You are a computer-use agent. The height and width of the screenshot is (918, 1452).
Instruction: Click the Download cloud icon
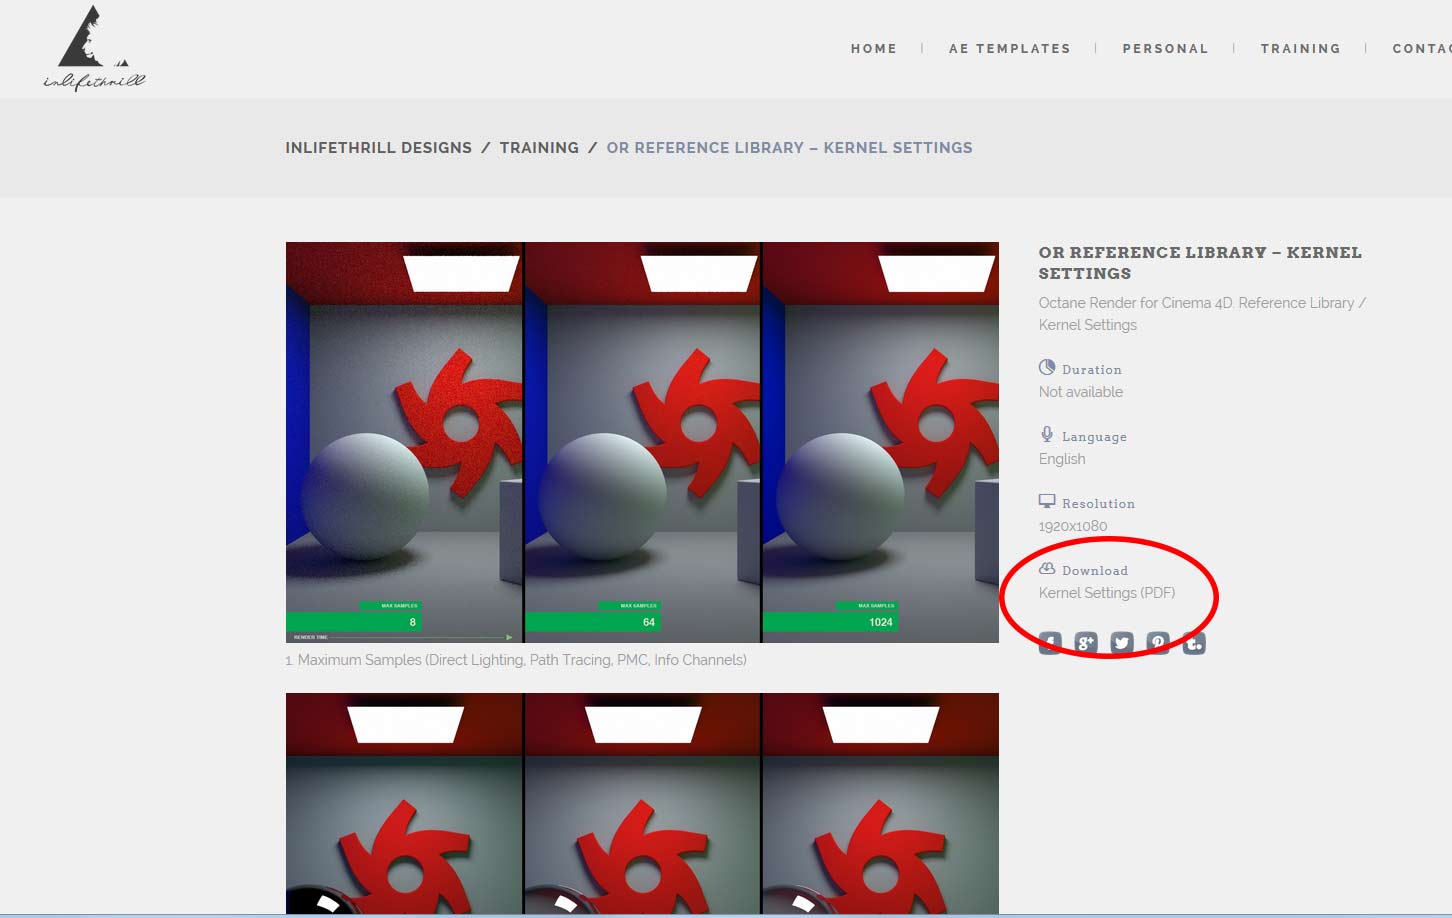coord(1047,568)
